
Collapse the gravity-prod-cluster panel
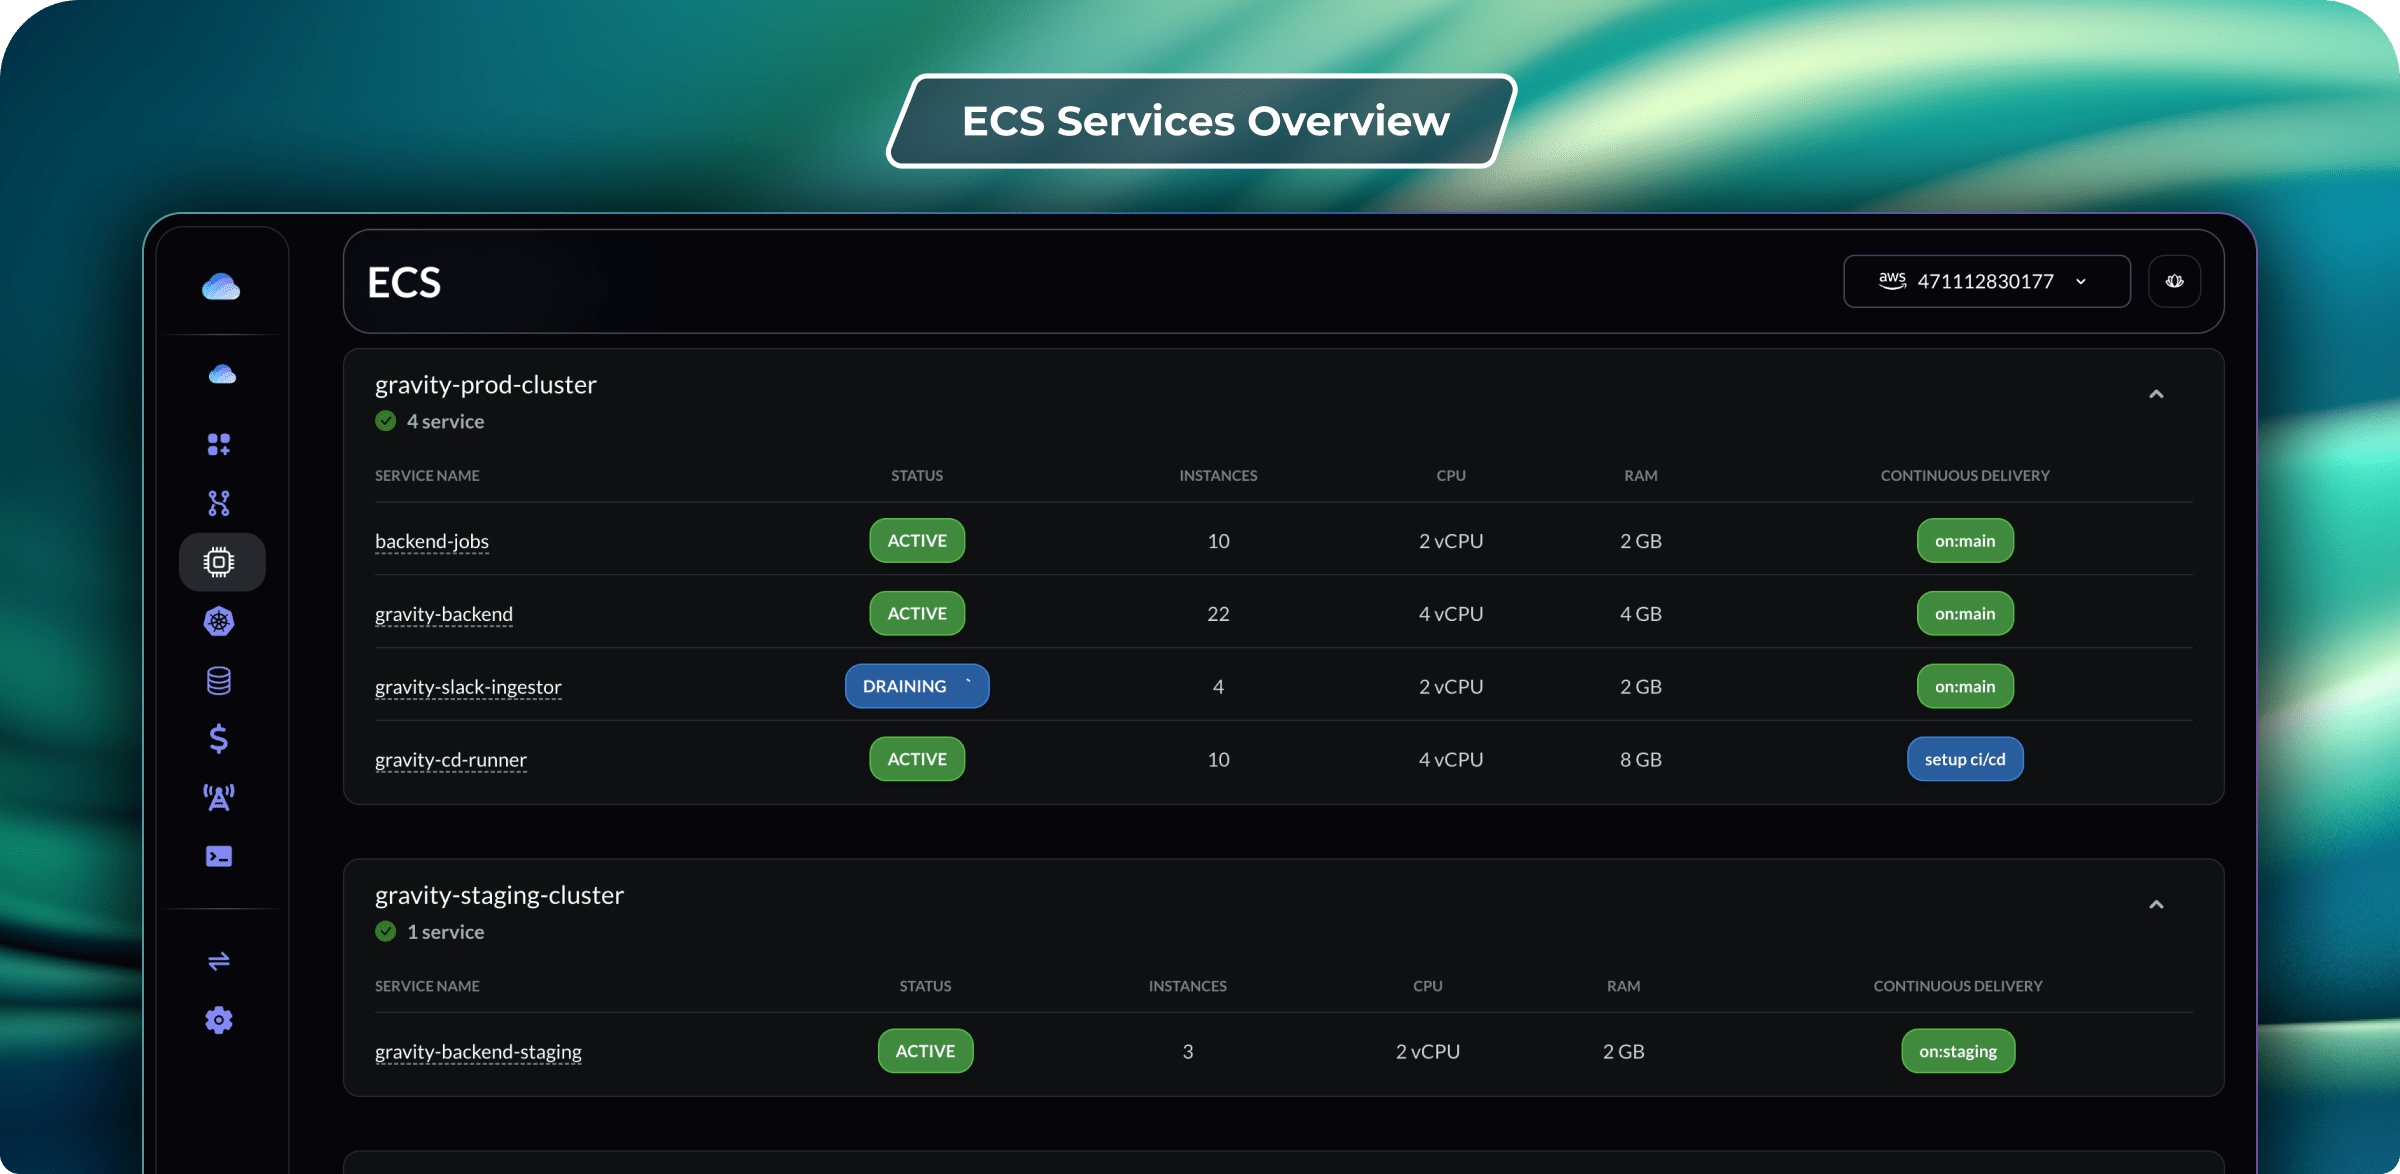tap(2156, 393)
